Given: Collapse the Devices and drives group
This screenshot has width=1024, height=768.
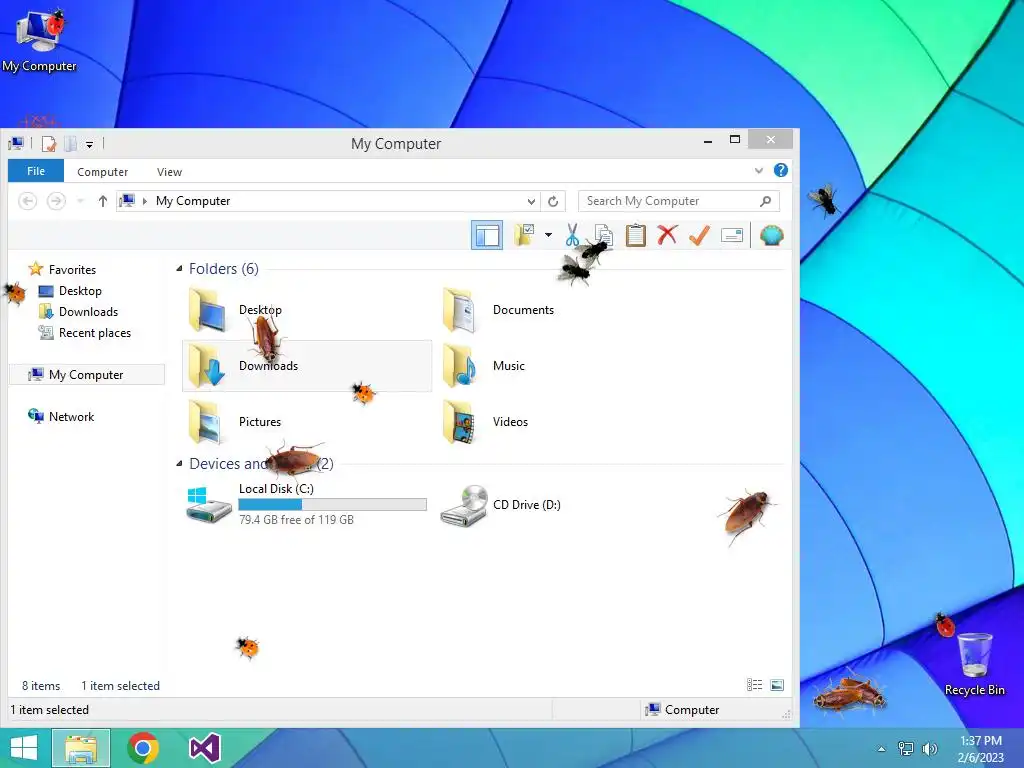Looking at the screenshot, I should pyautogui.click(x=180, y=464).
